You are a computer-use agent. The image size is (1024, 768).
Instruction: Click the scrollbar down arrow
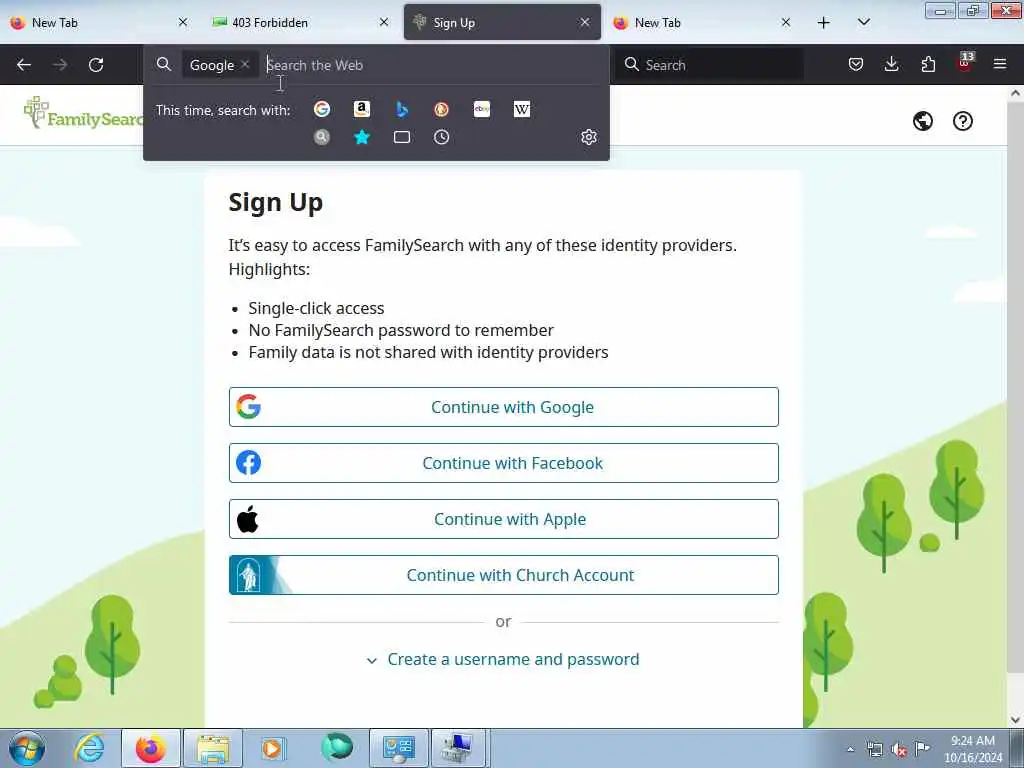tap(1015, 720)
